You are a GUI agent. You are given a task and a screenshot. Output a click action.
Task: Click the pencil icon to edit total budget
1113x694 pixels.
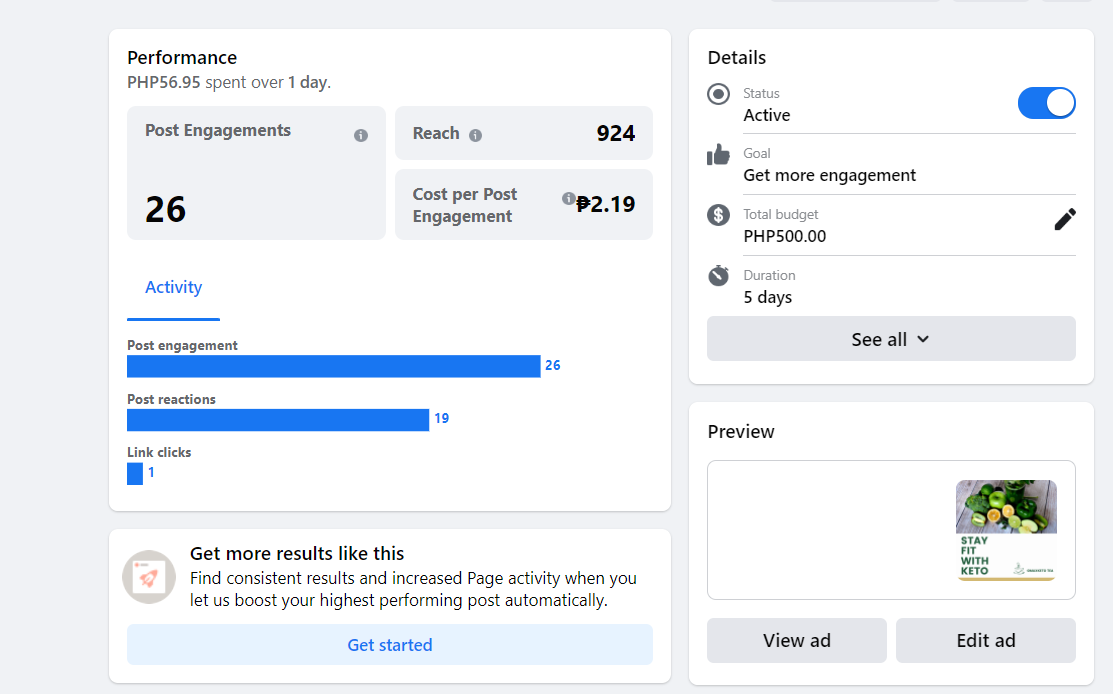point(1065,219)
